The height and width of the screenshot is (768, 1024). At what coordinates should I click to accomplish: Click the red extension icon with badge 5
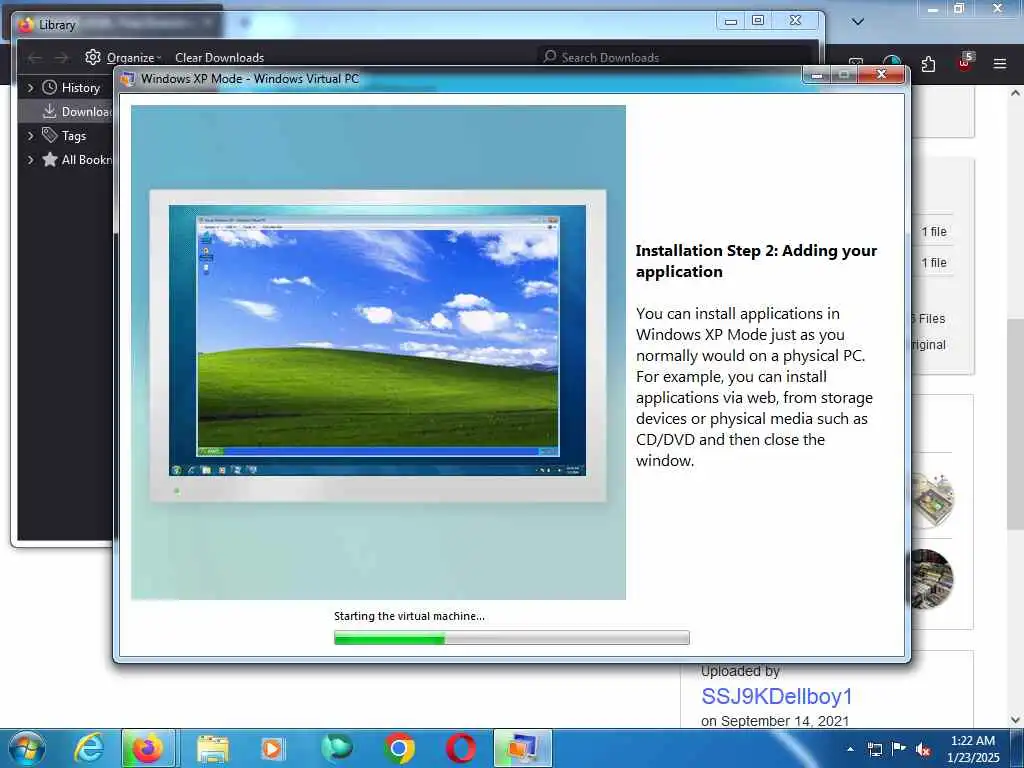[x=965, y=63]
